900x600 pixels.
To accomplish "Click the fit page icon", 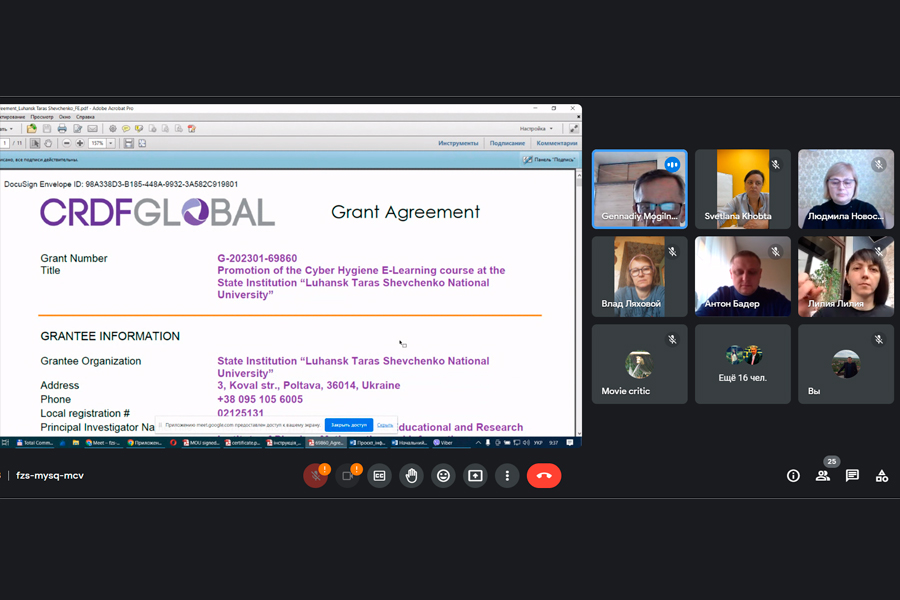I will pos(142,143).
